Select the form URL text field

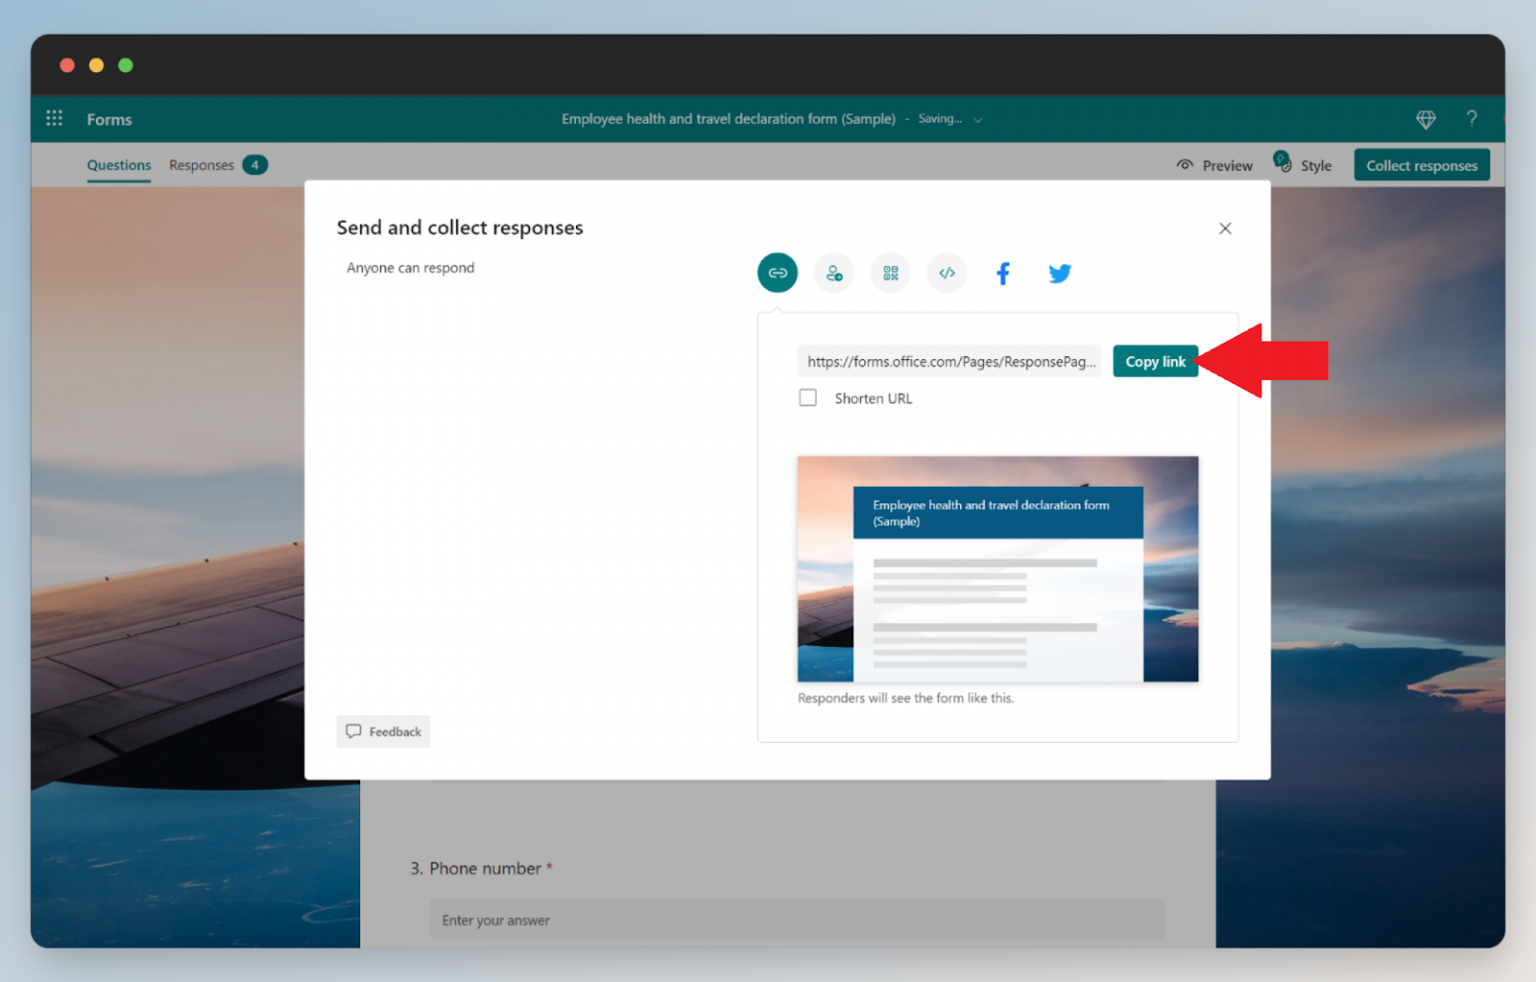pyautogui.click(x=948, y=361)
